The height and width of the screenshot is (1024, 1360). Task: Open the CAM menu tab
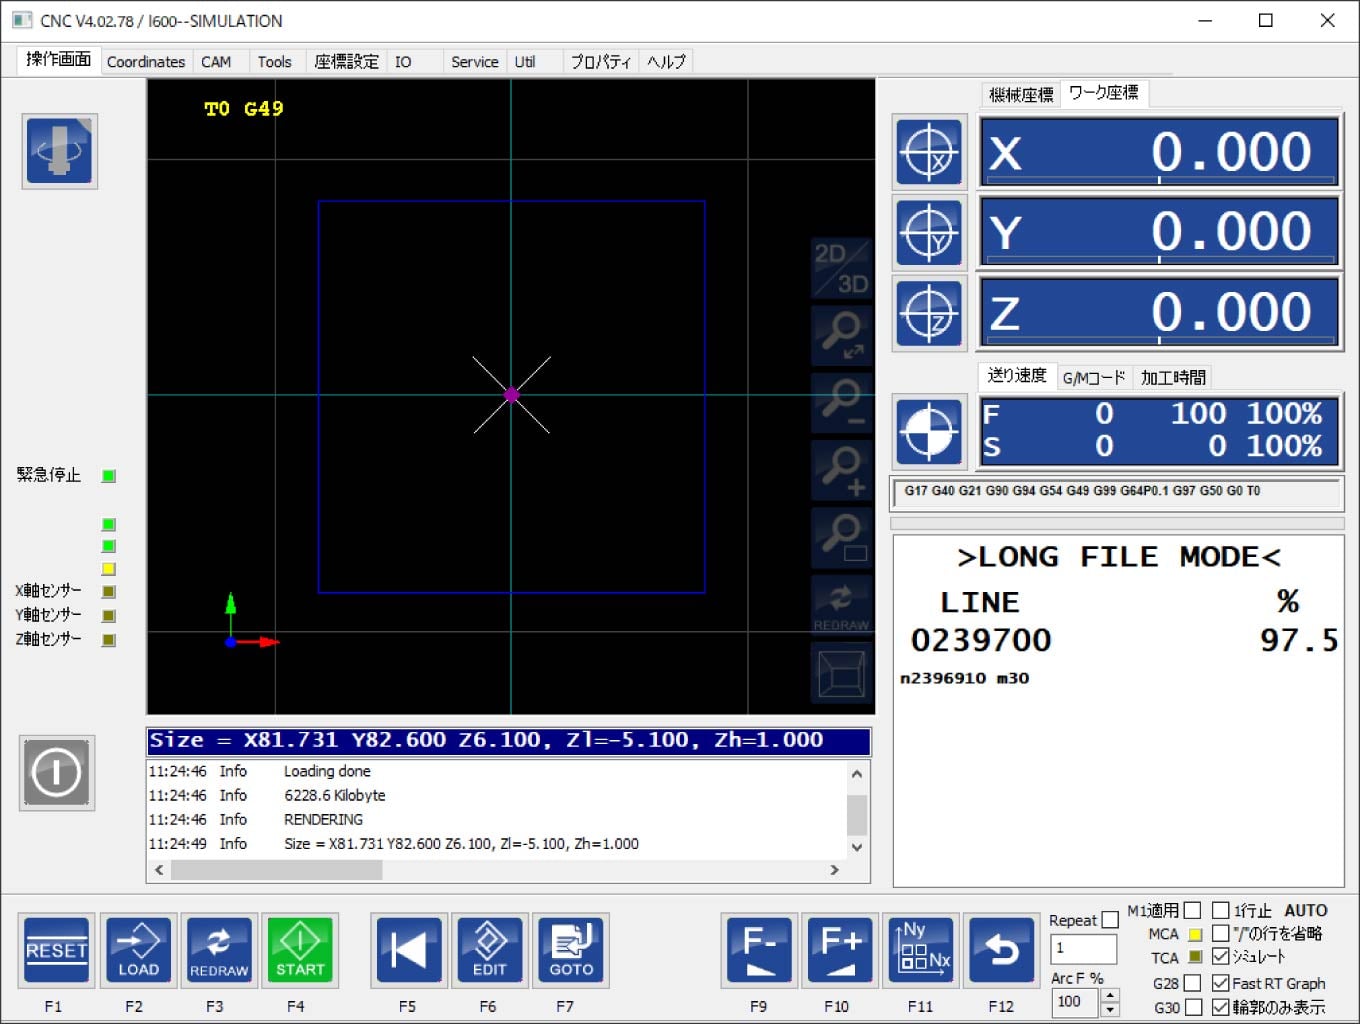pos(216,62)
